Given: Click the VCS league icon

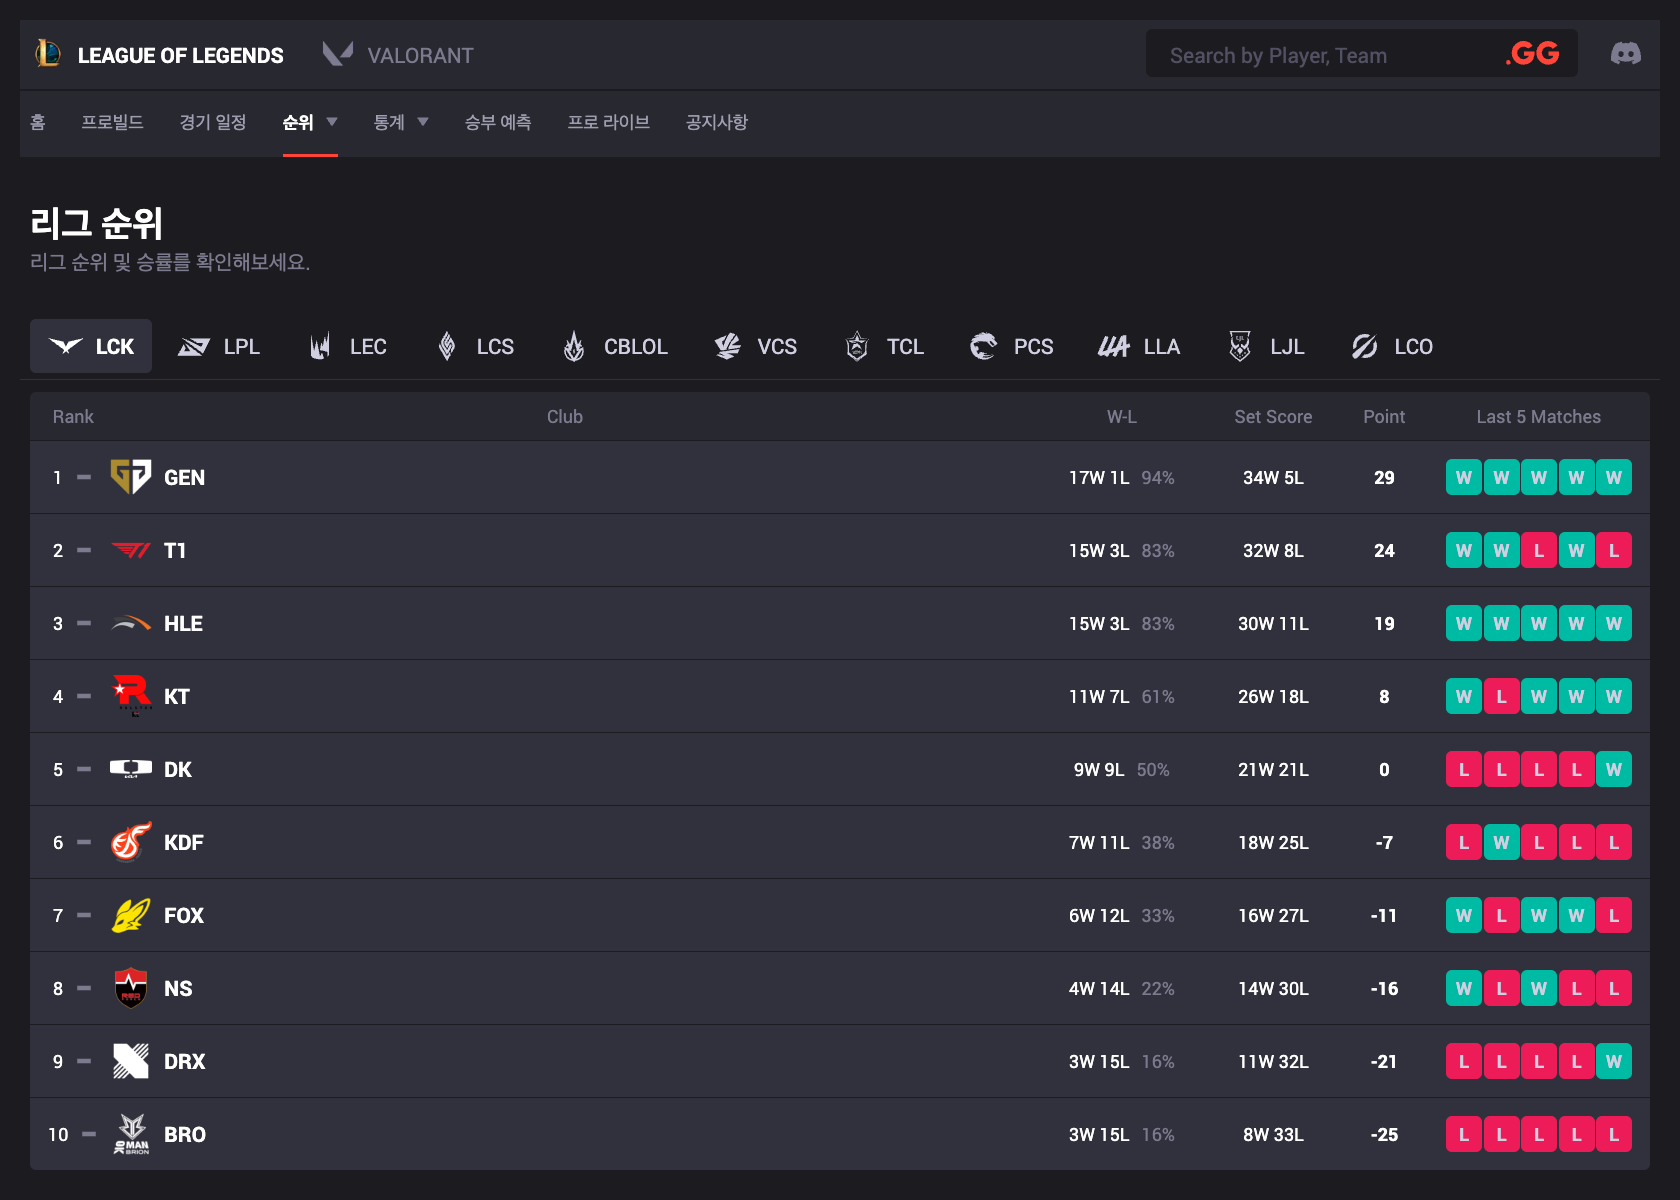Looking at the screenshot, I should pos(728,347).
